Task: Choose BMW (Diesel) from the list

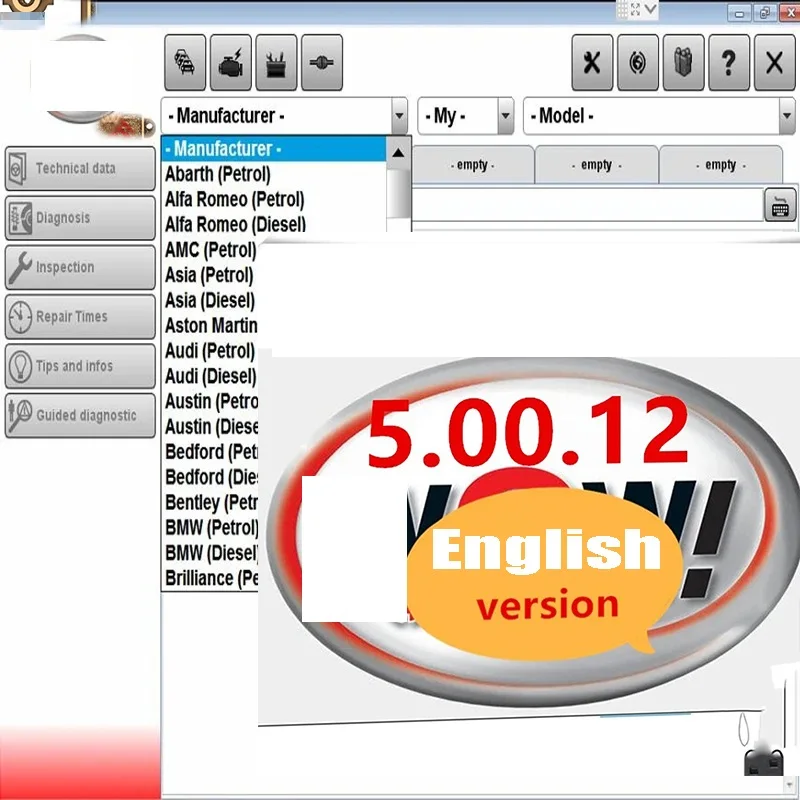Action: (211, 553)
